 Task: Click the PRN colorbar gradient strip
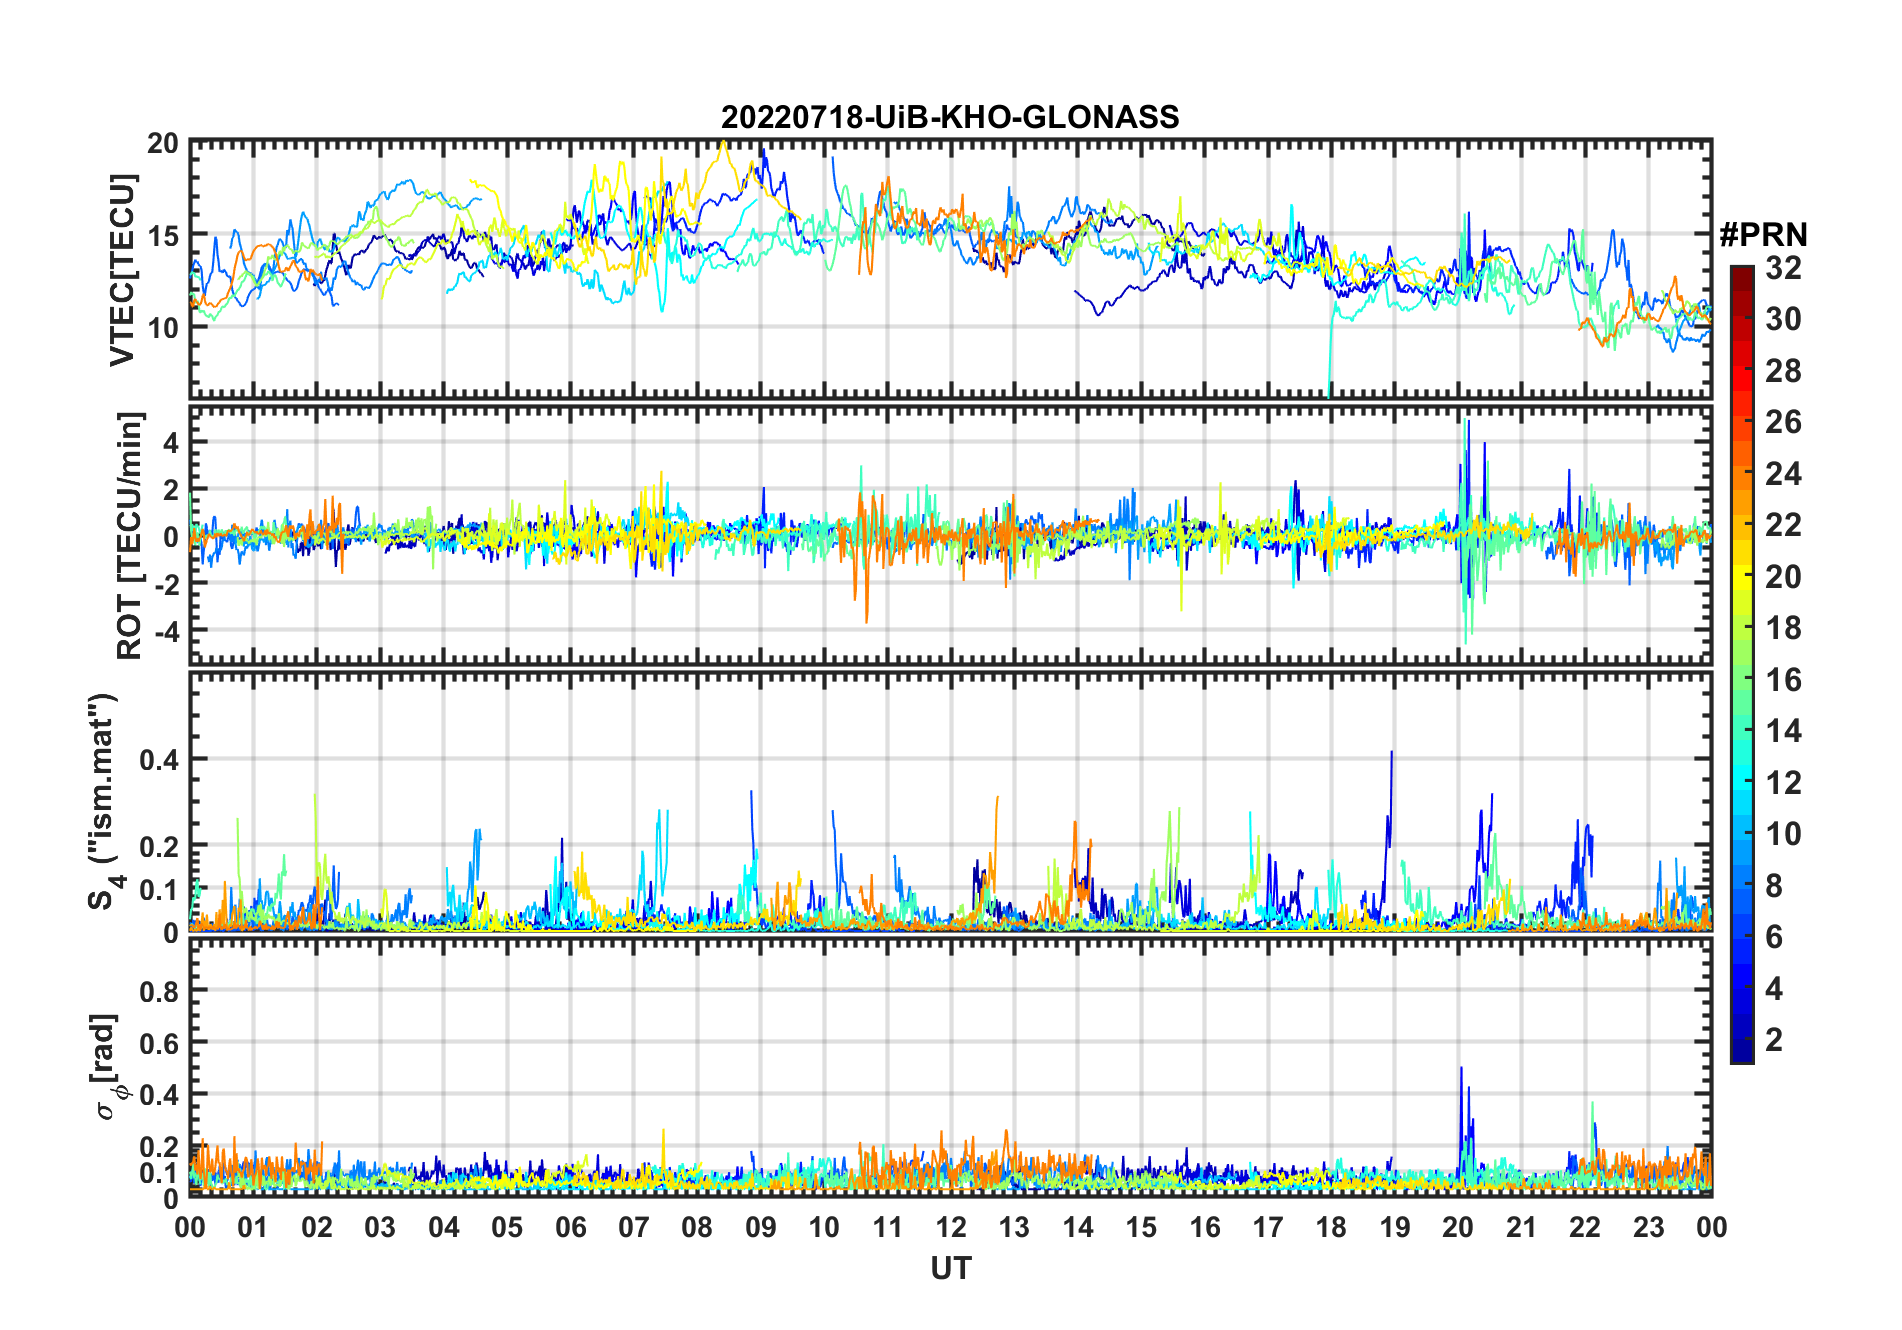point(1742,664)
